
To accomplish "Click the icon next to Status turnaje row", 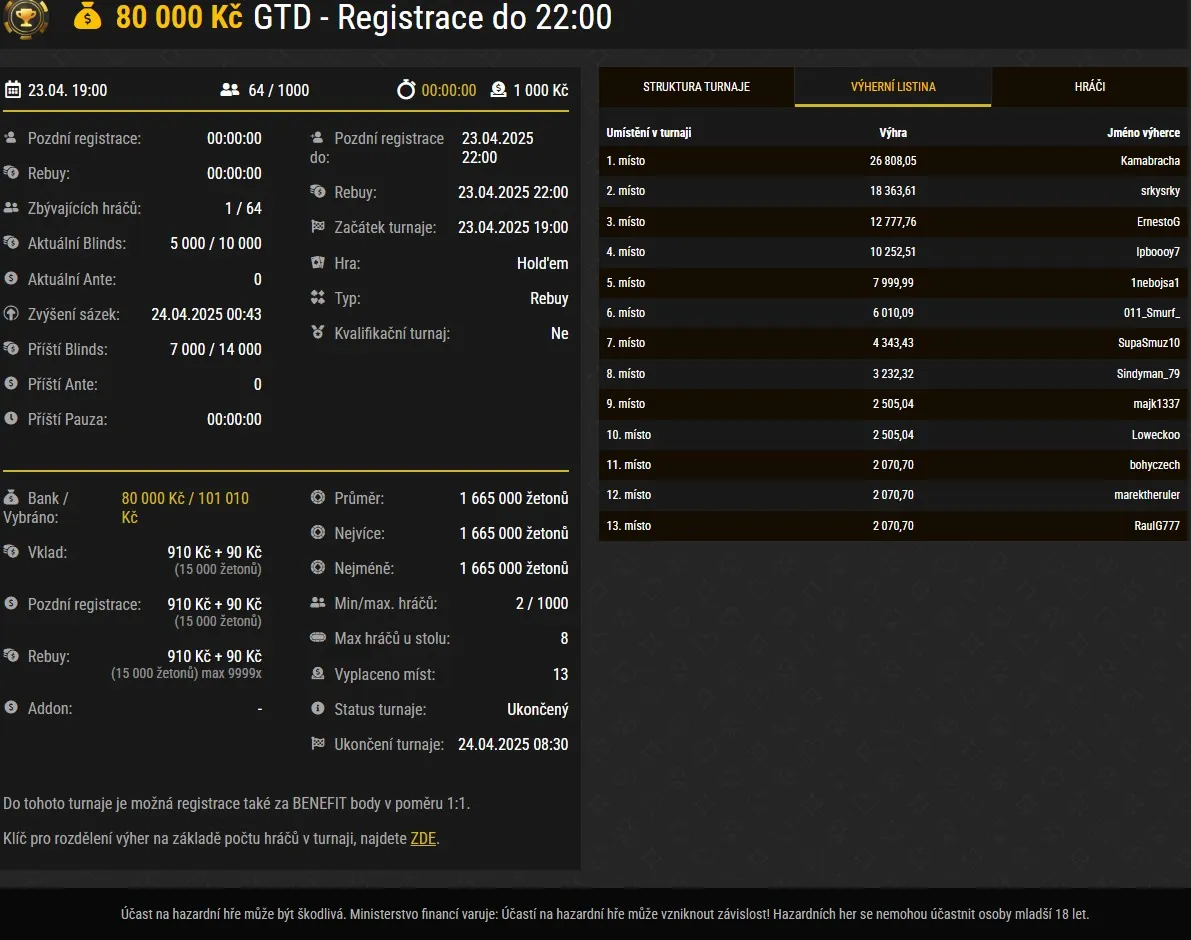I will coord(317,709).
